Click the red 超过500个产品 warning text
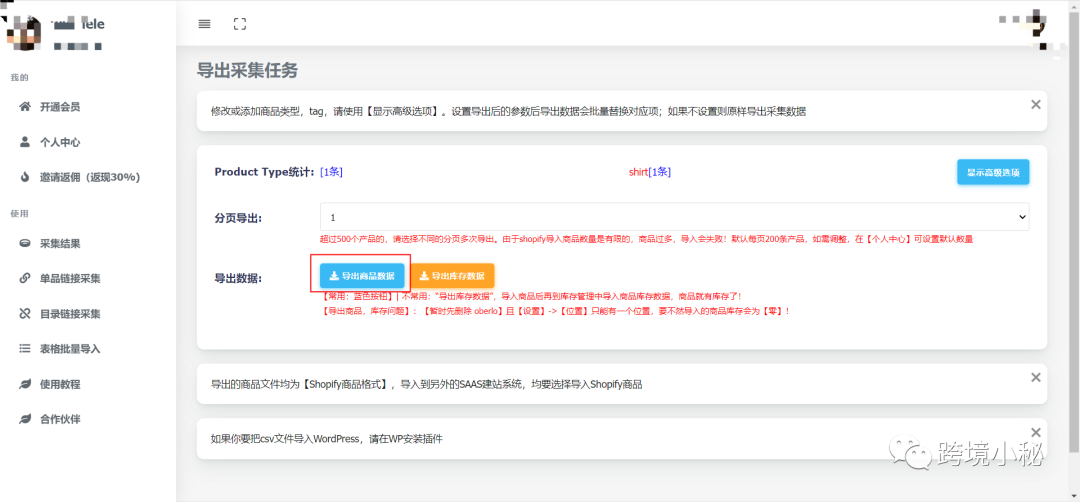Image resolution: width=1080 pixels, height=502 pixels. (646, 239)
